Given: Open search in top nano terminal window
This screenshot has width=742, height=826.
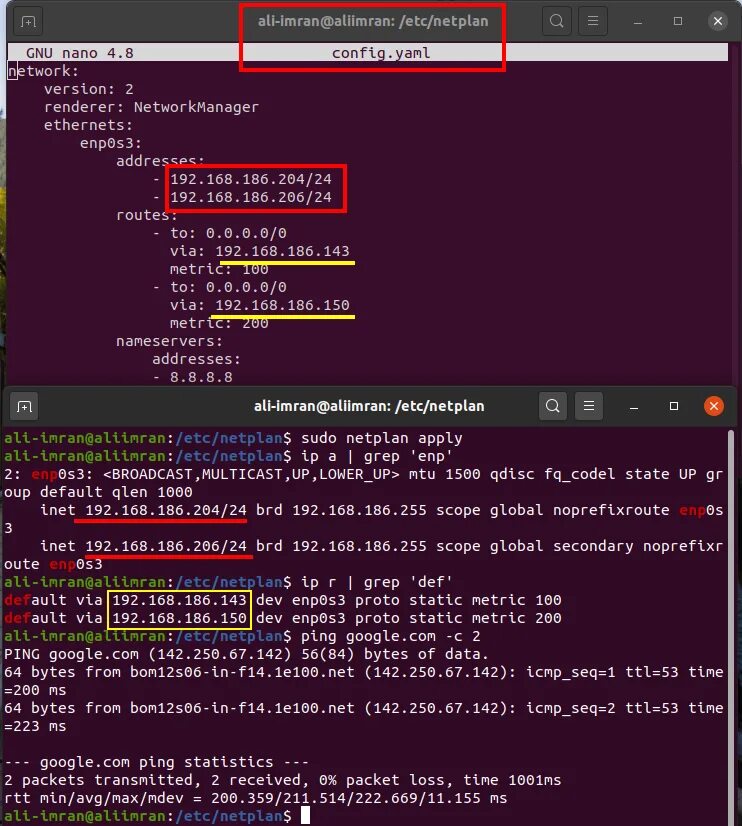Looking at the screenshot, I should [x=557, y=21].
